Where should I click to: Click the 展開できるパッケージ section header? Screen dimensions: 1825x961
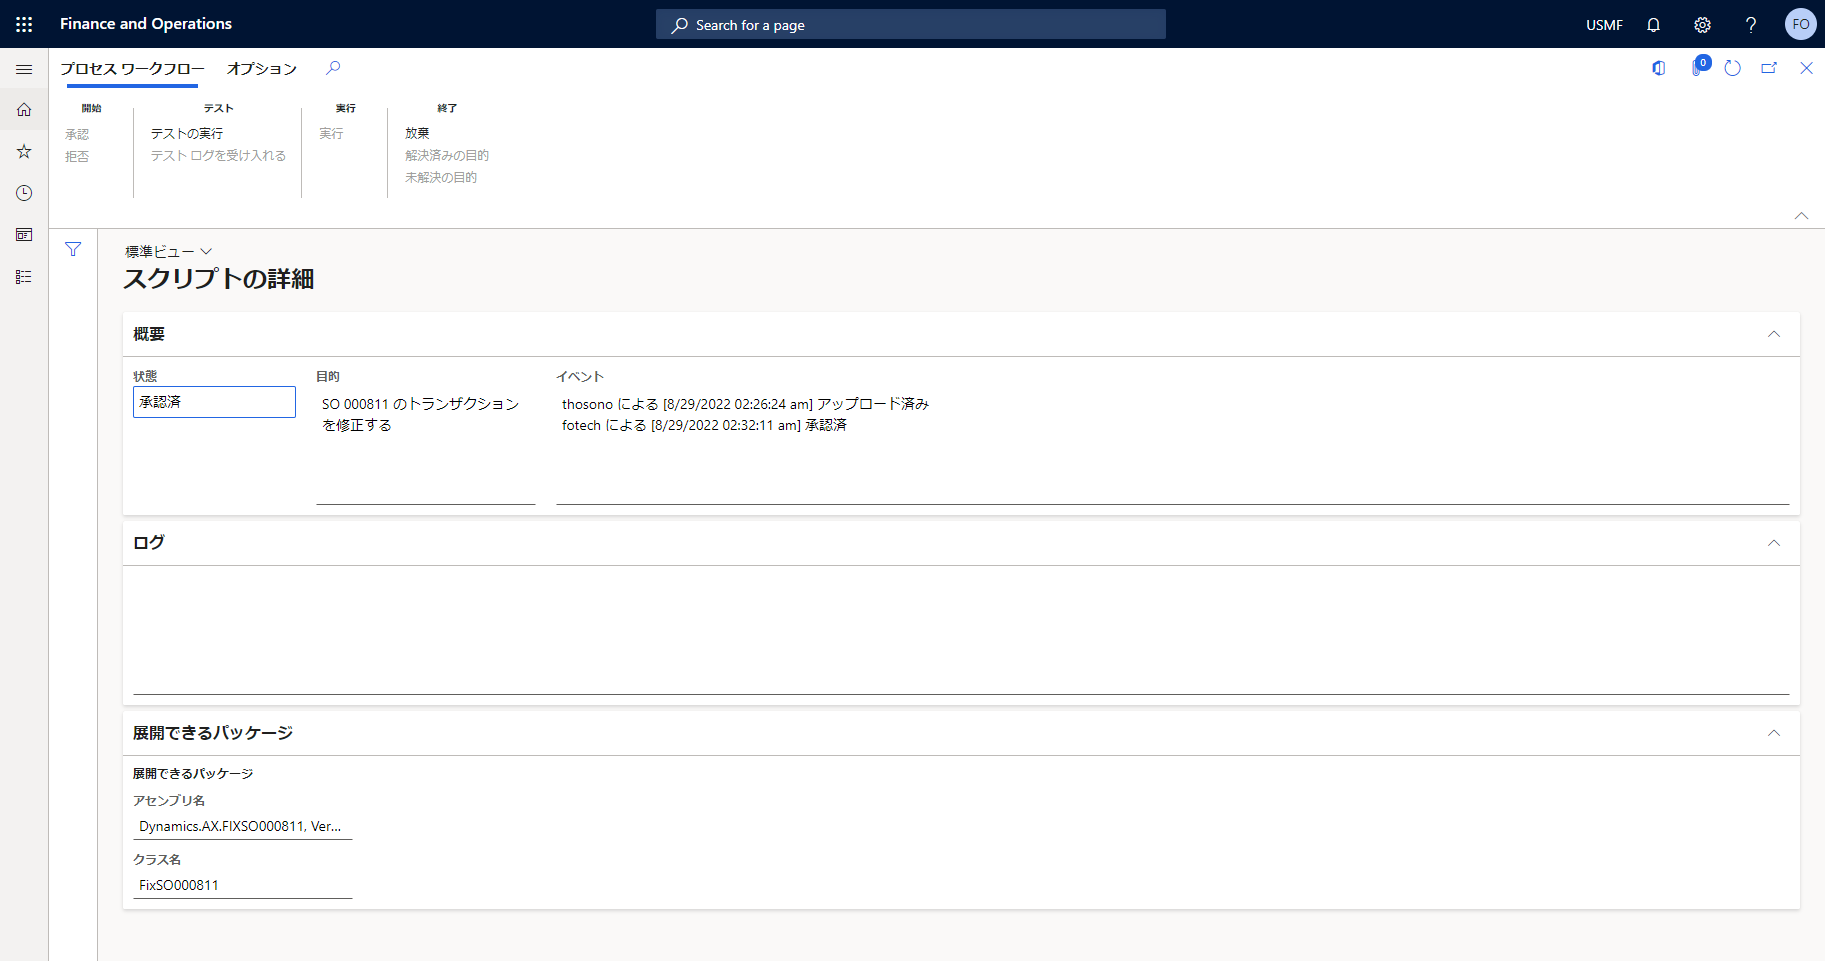tap(961, 733)
